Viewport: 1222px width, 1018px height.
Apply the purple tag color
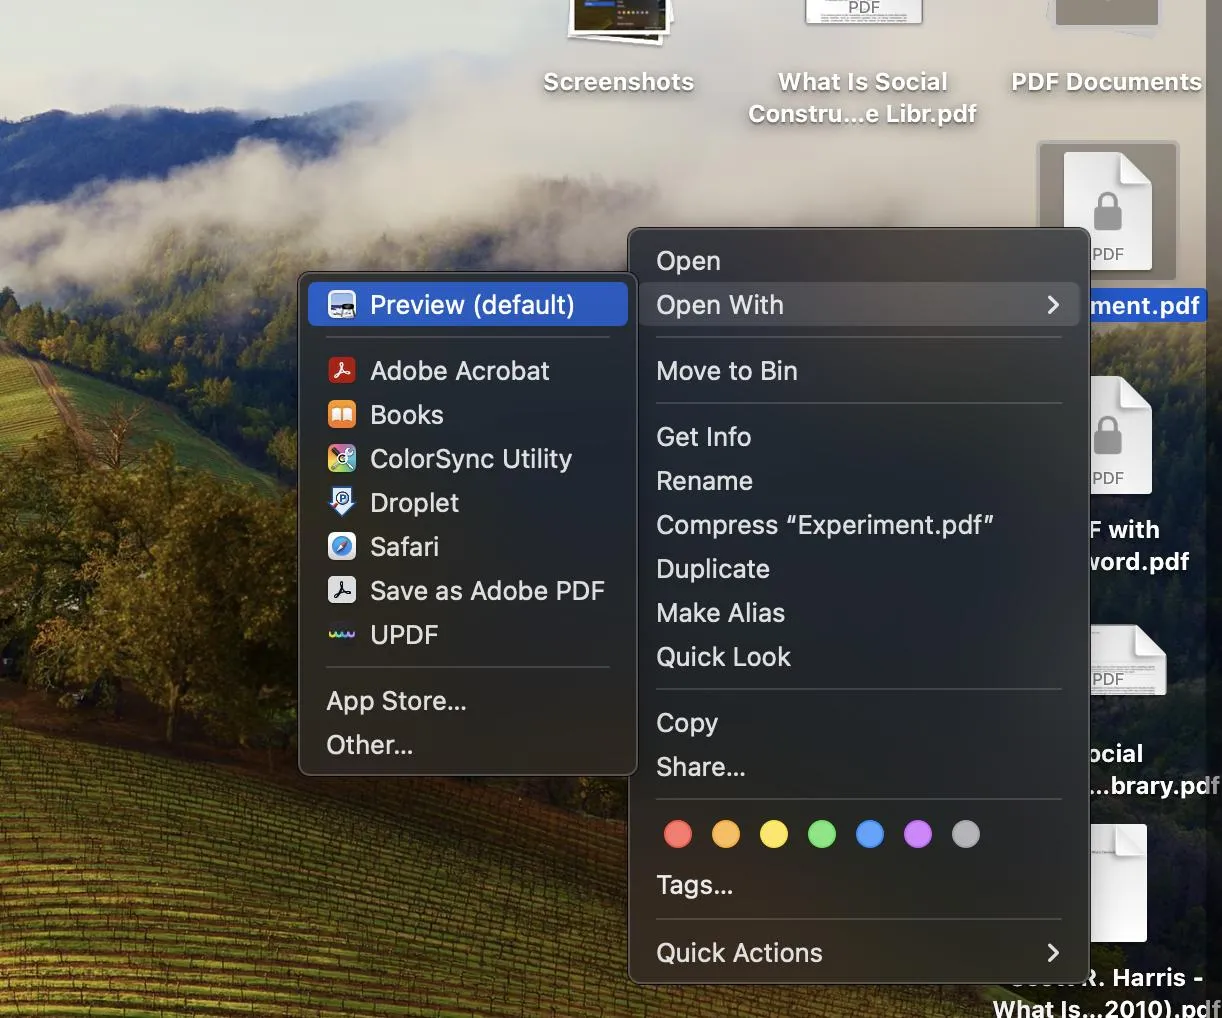tap(918, 834)
